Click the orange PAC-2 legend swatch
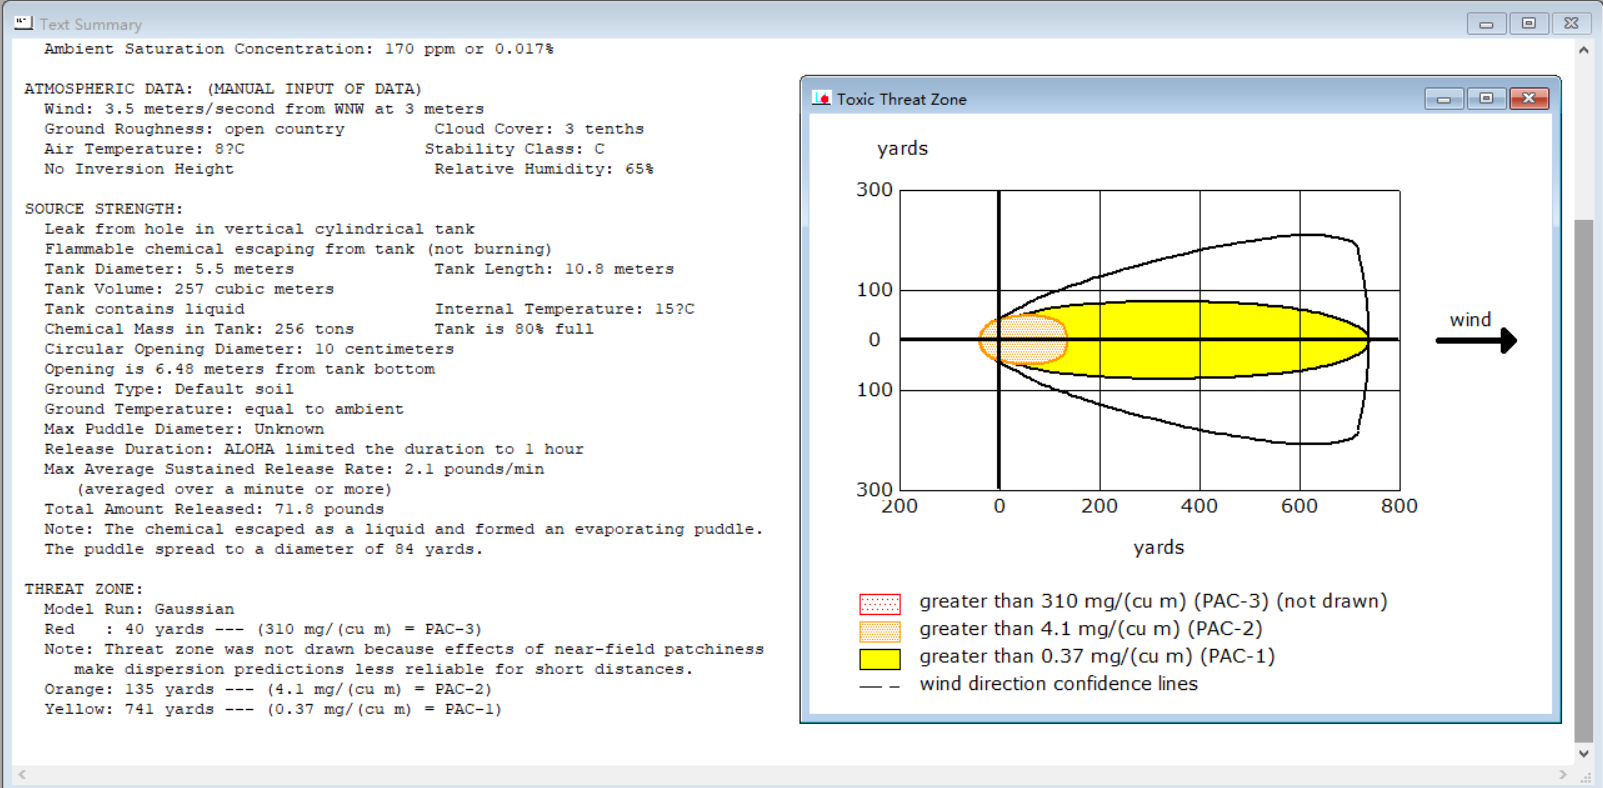 click(x=880, y=631)
